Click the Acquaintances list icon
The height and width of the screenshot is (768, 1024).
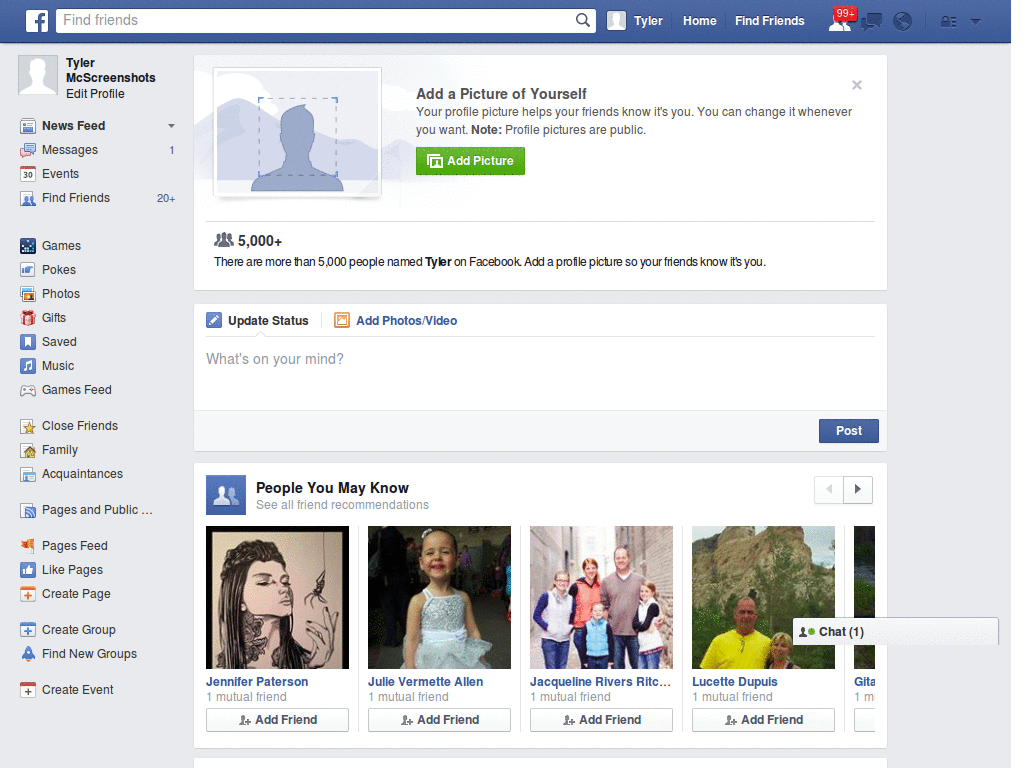point(27,475)
